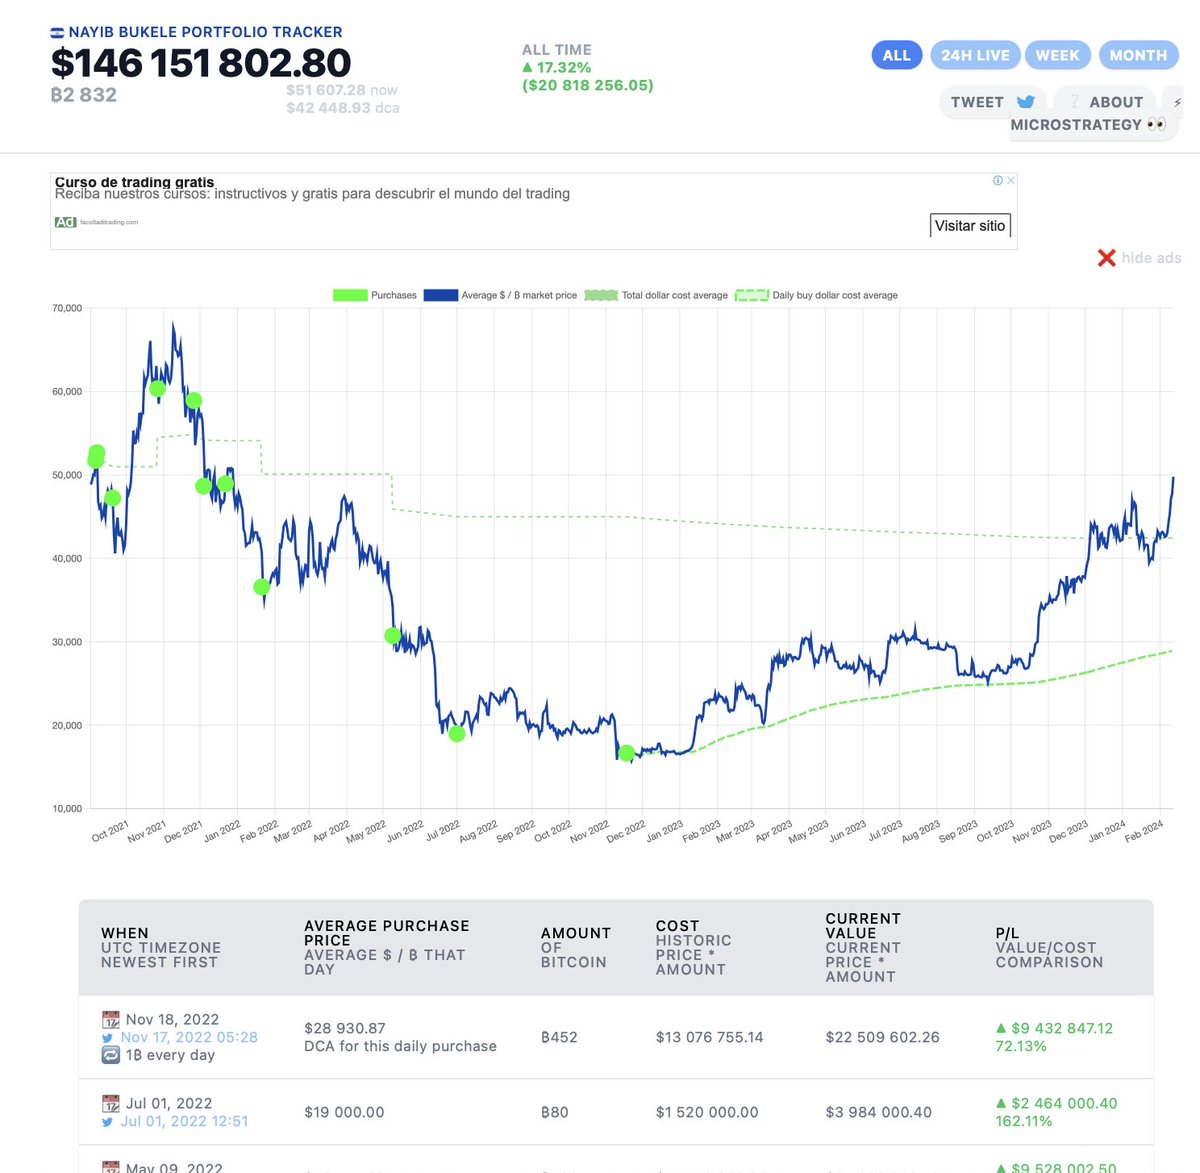Image resolution: width=1200 pixels, height=1173 pixels.
Task: Click the Visitar sitio ad button
Action: click(969, 225)
